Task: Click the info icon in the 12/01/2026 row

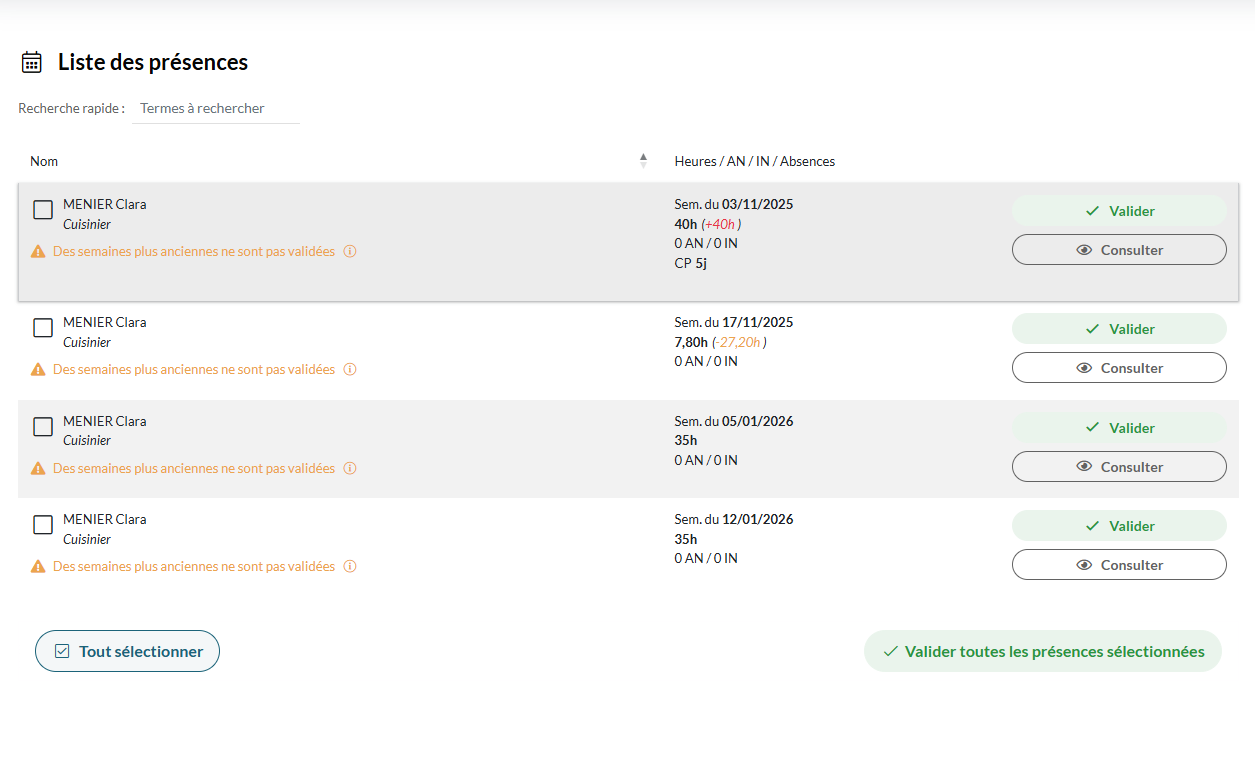Action: click(x=350, y=567)
